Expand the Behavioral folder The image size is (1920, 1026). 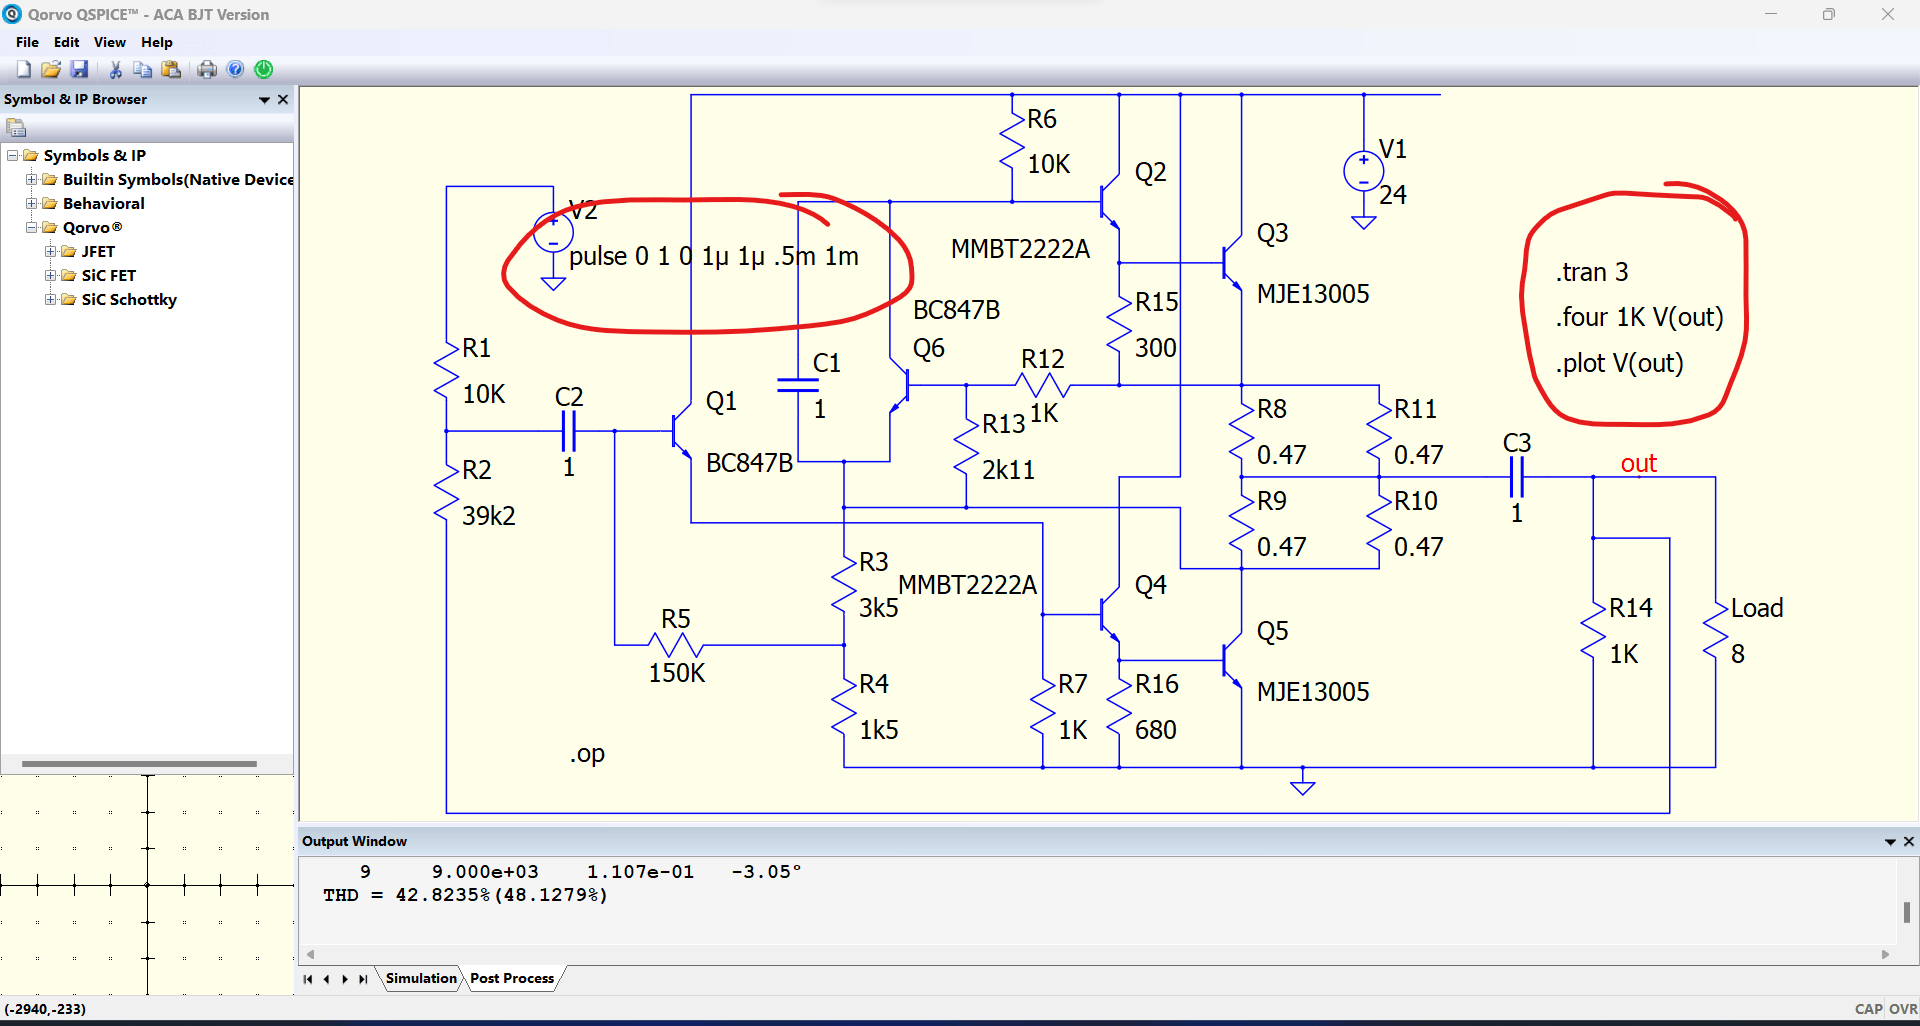[x=31, y=203]
